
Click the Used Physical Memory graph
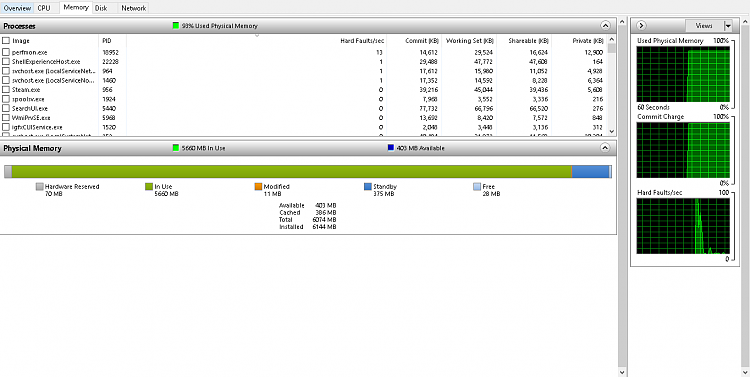(683, 74)
